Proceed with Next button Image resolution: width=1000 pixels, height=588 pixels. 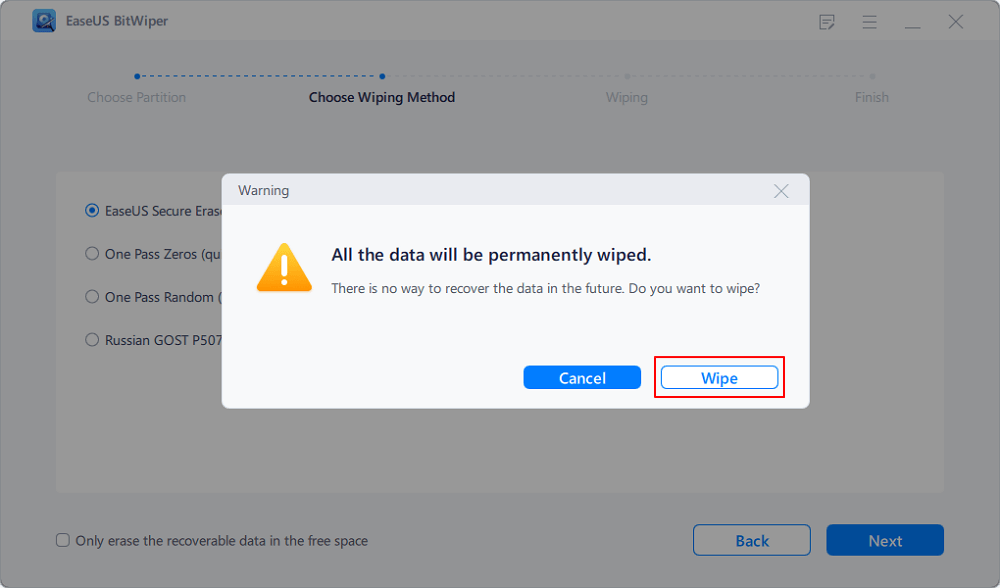point(884,539)
